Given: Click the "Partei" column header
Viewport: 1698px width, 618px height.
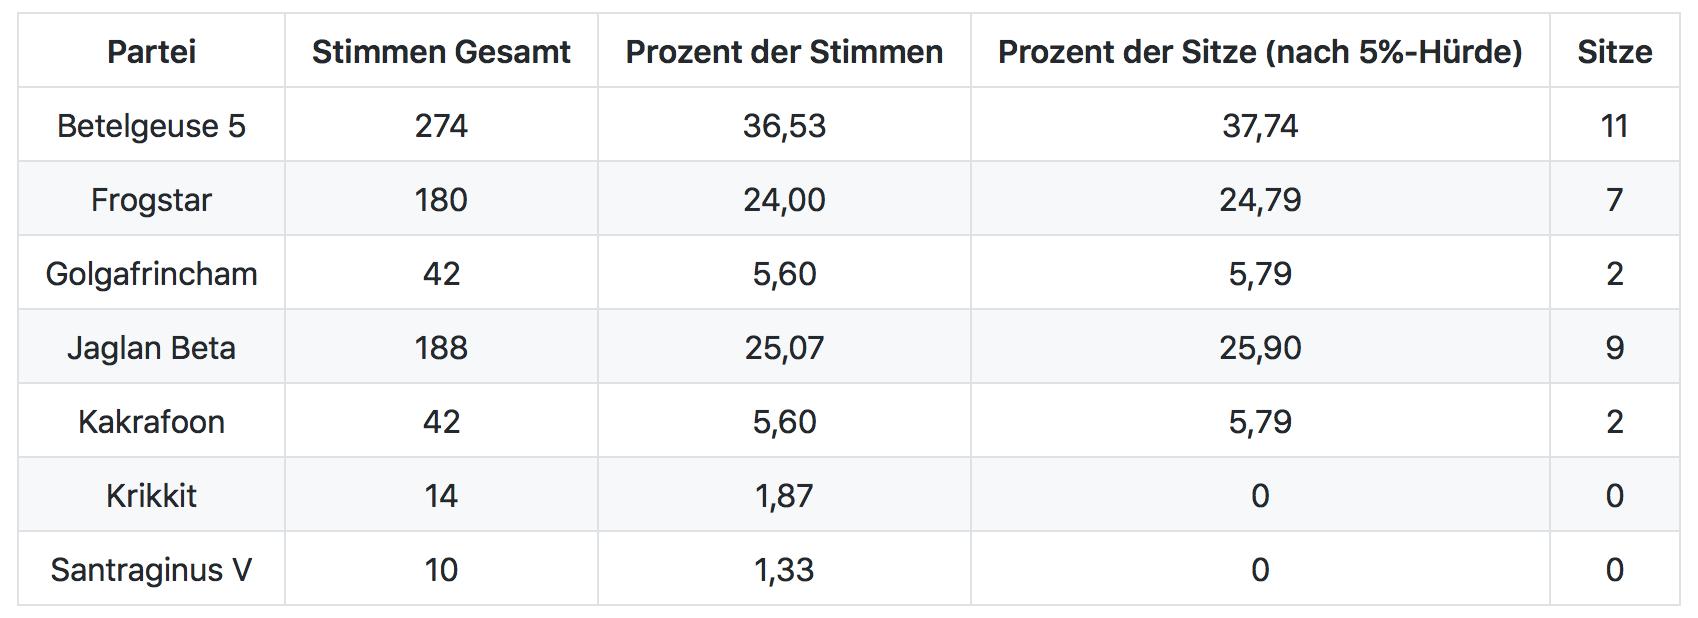Looking at the screenshot, I should point(151,52).
